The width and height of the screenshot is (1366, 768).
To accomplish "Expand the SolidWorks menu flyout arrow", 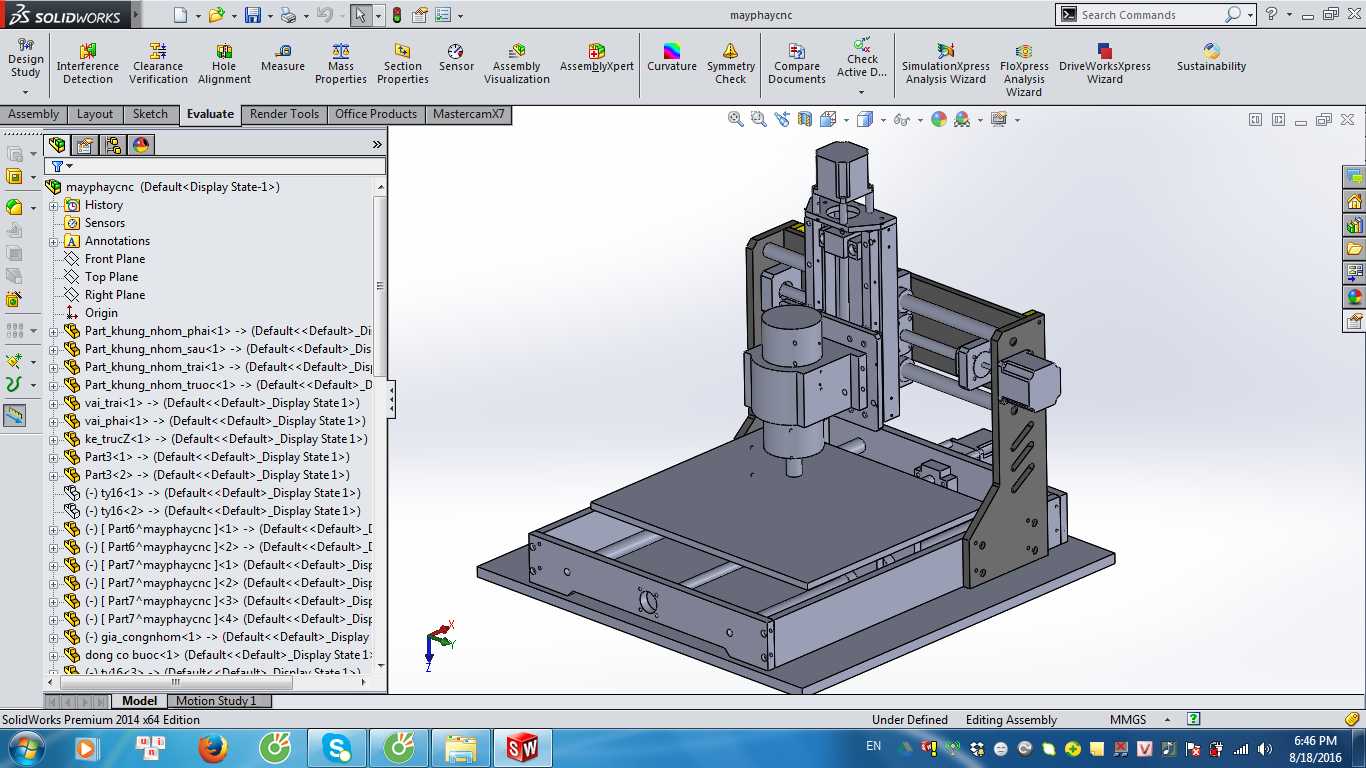I will tap(136, 15).
